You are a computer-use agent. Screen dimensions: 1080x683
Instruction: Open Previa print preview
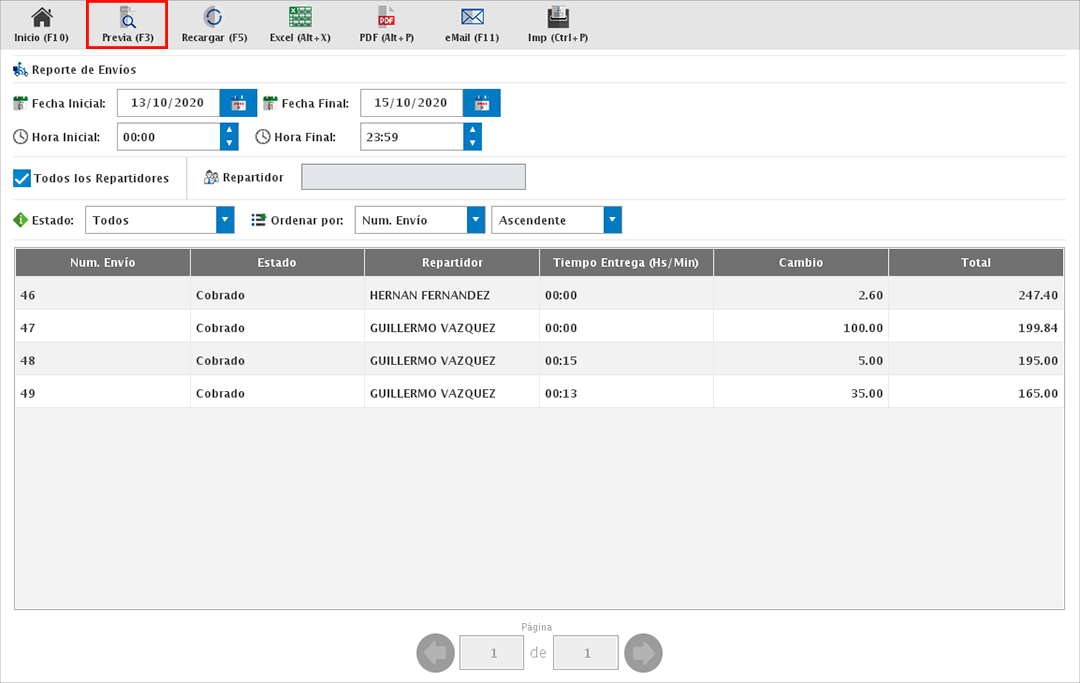click(x=127, y=25)
